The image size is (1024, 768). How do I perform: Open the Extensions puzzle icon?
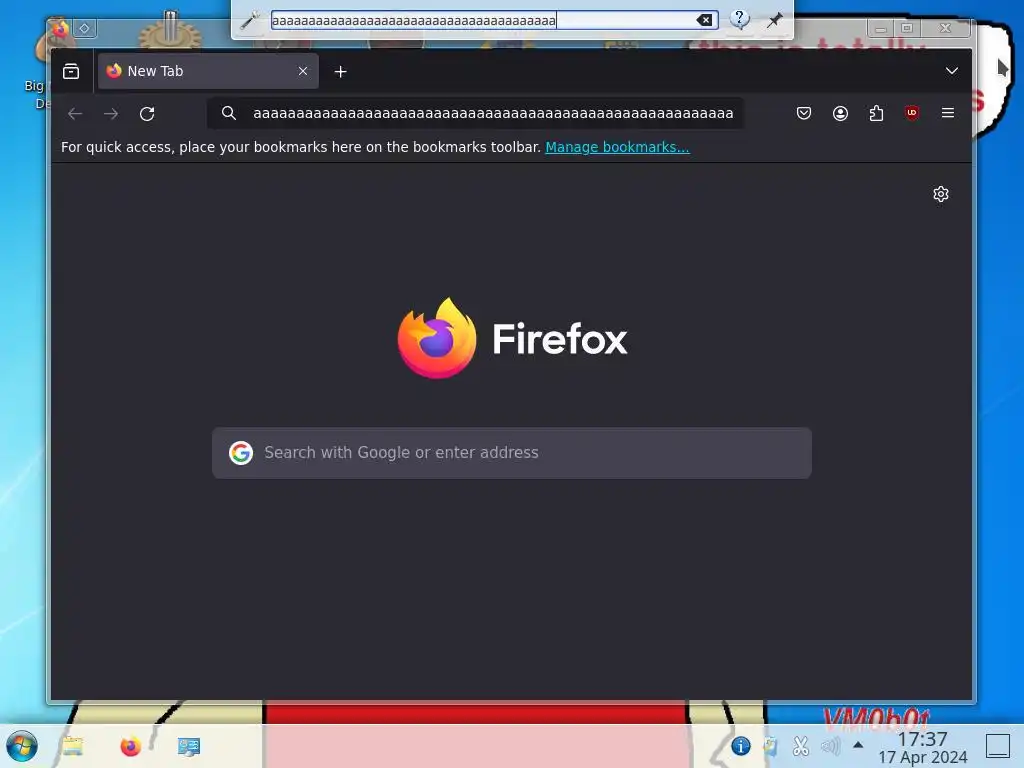pos(876,113)
